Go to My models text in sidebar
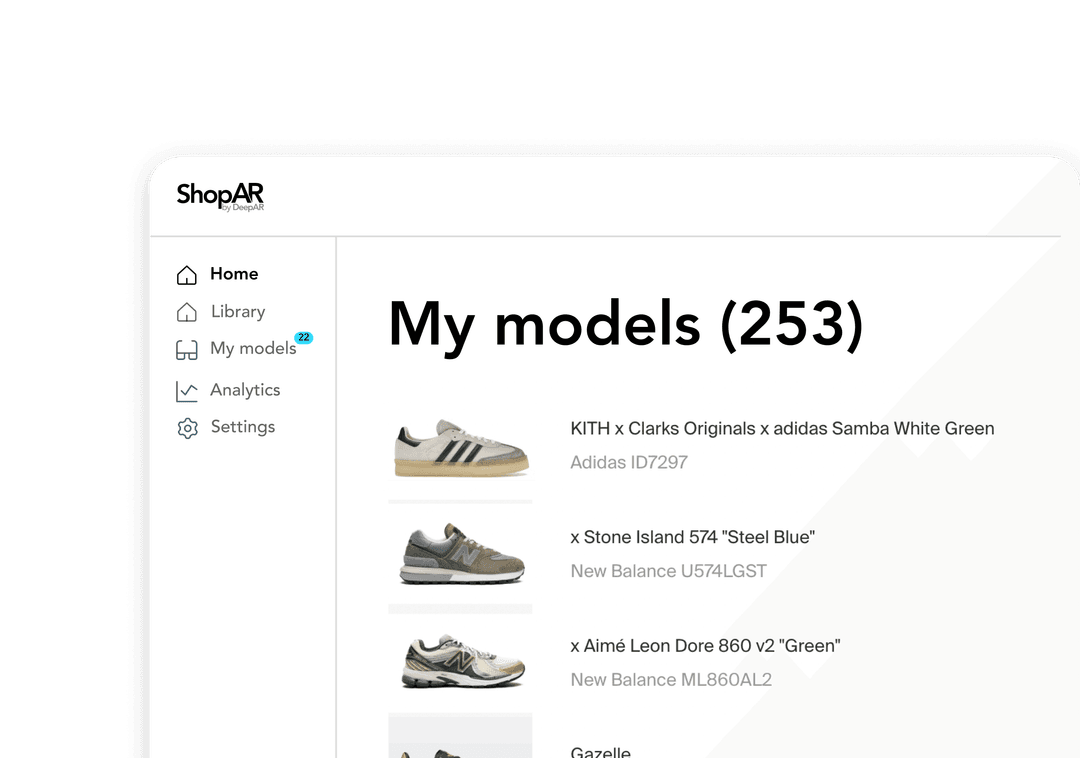The height and width of the screenshot is (758, 1080). tap(253, 349)
